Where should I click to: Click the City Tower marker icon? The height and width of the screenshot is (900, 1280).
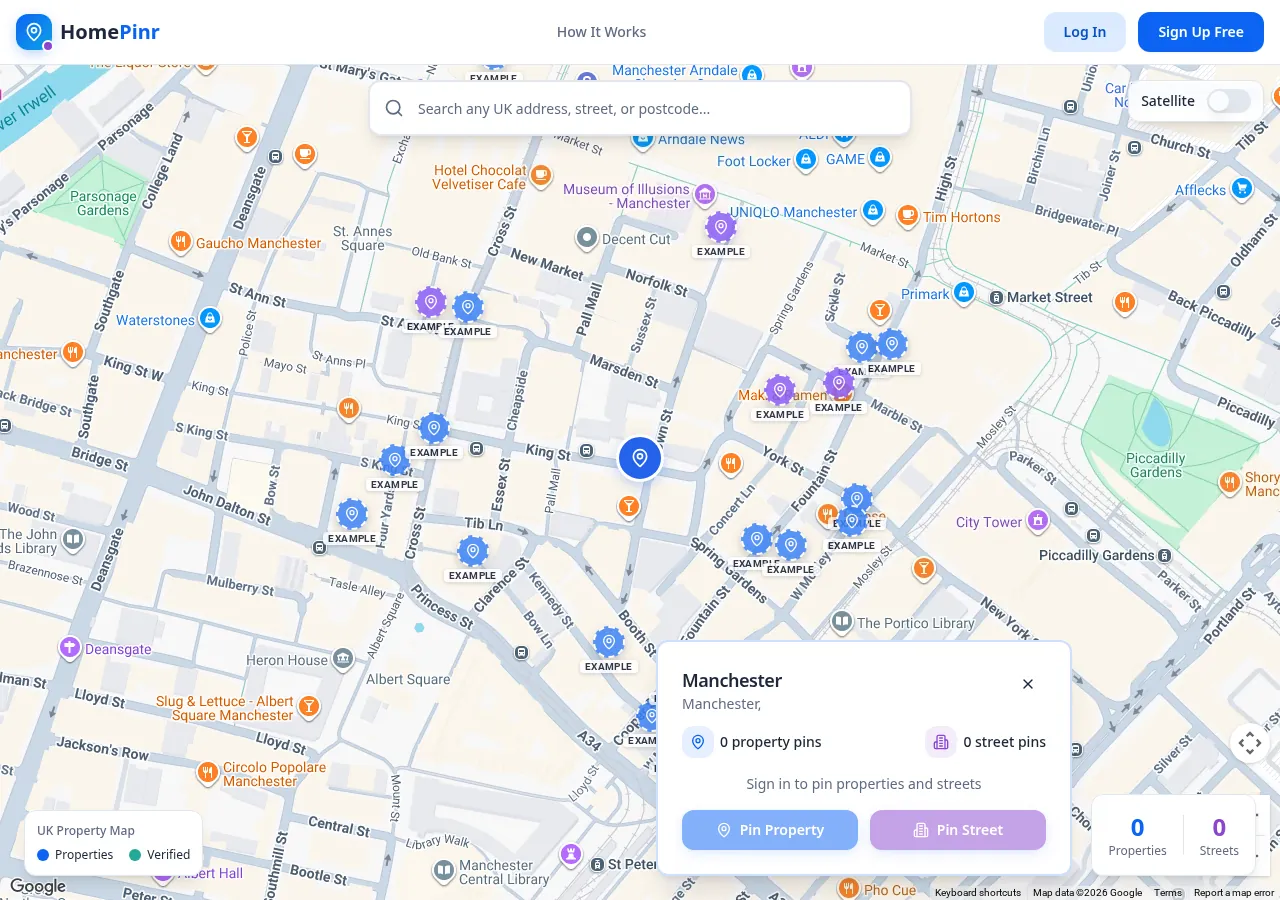pos(1038,521)
